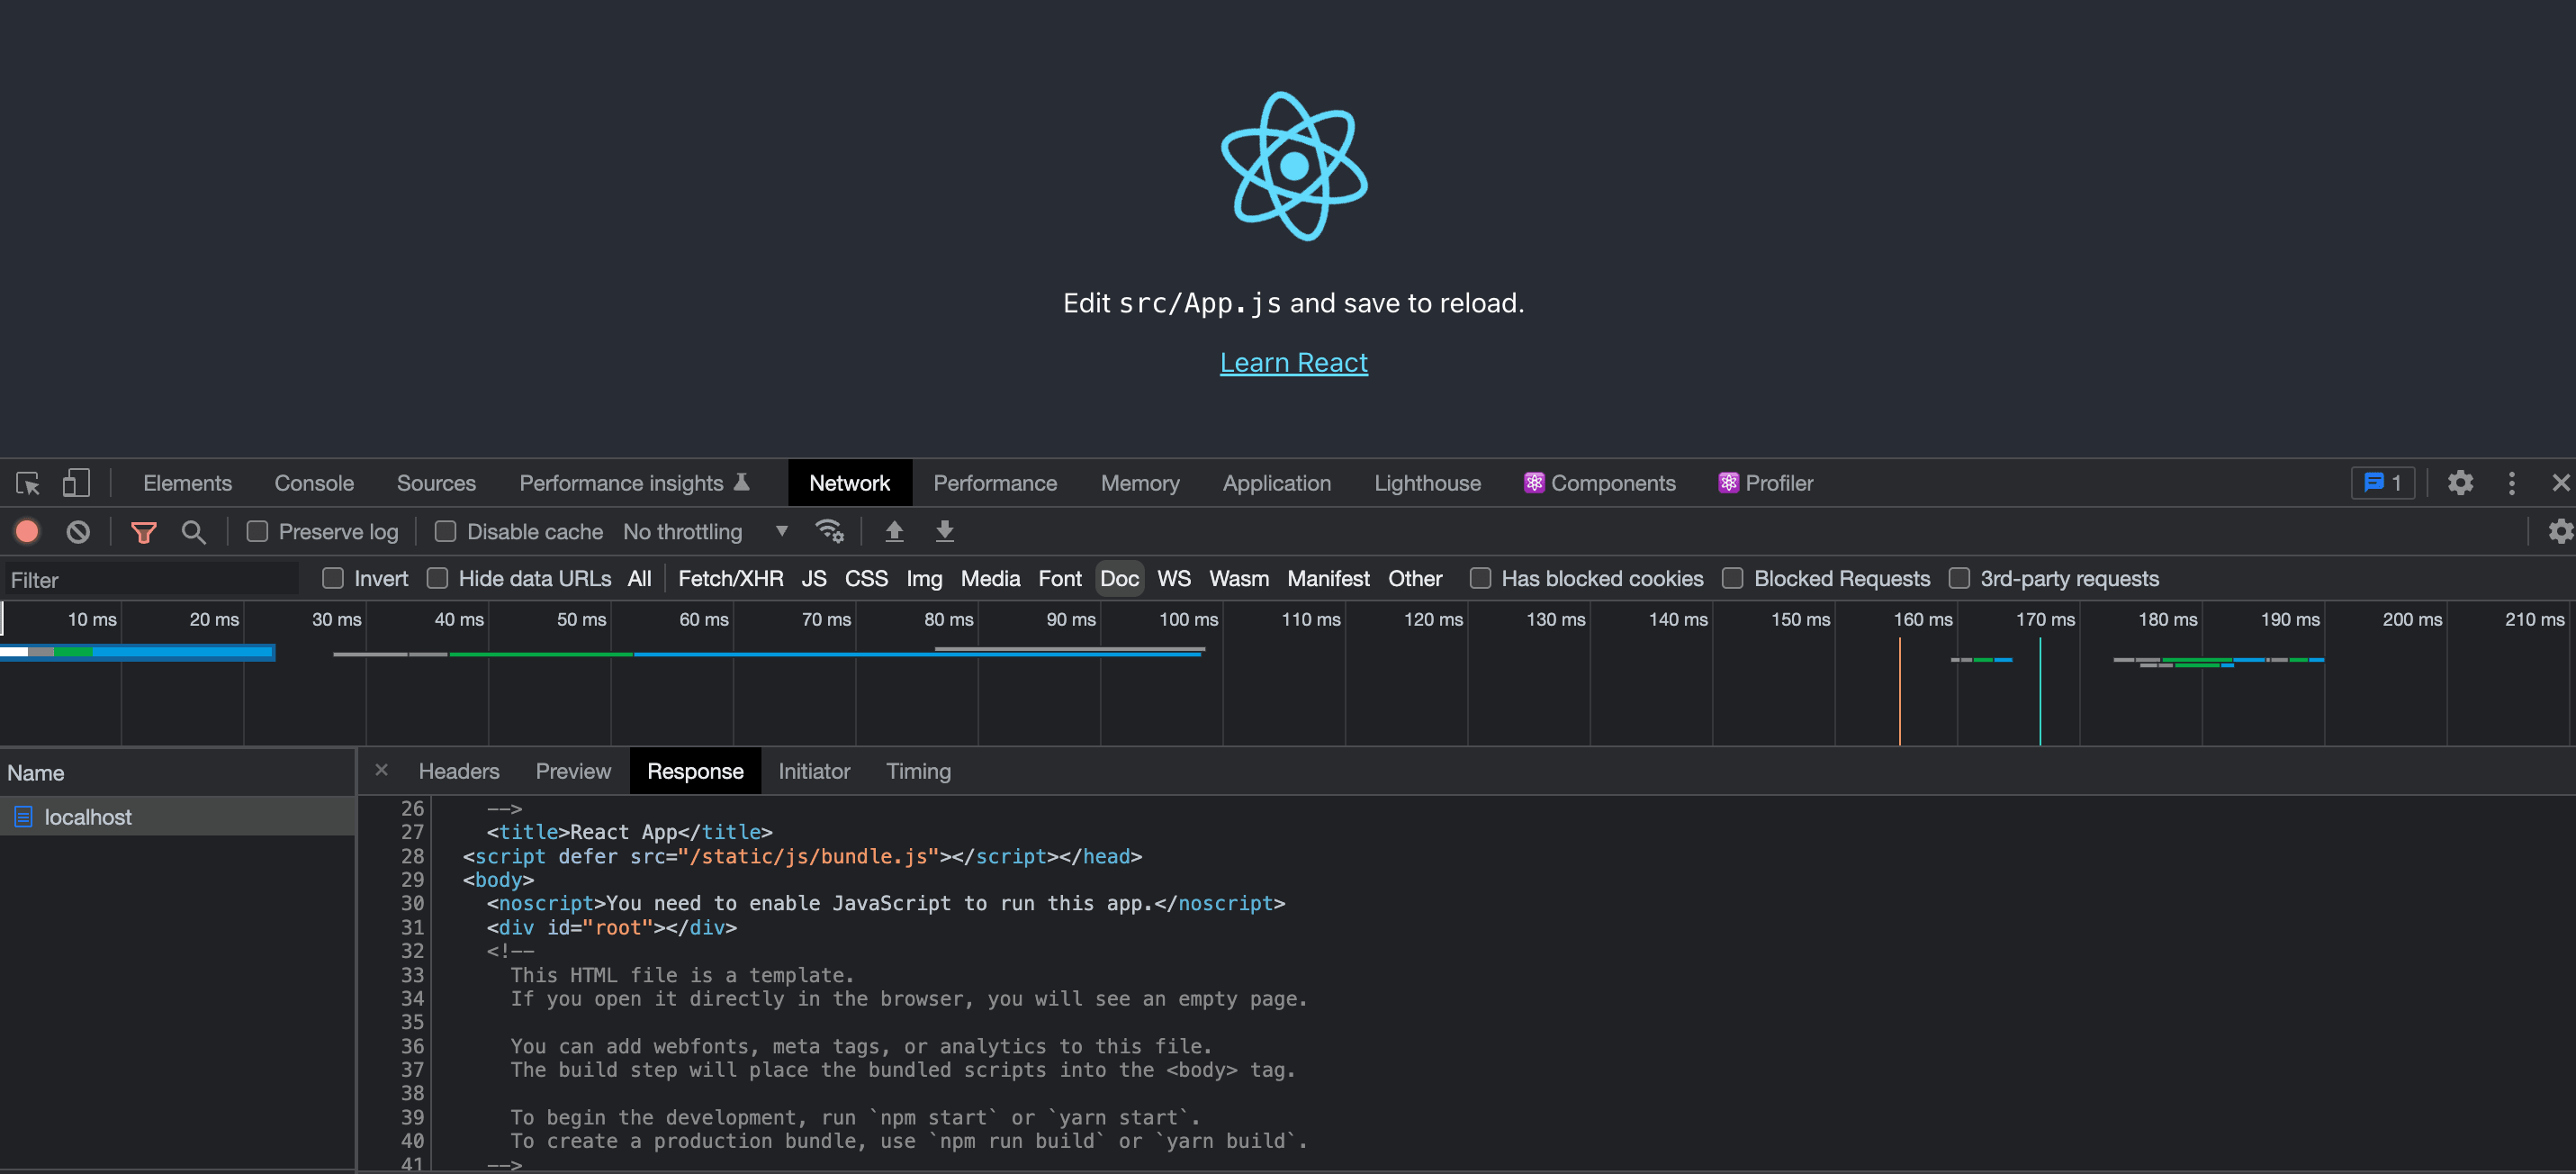2576x1174 pixels.
Task: Stop recording network log
Action: point(28,531)
